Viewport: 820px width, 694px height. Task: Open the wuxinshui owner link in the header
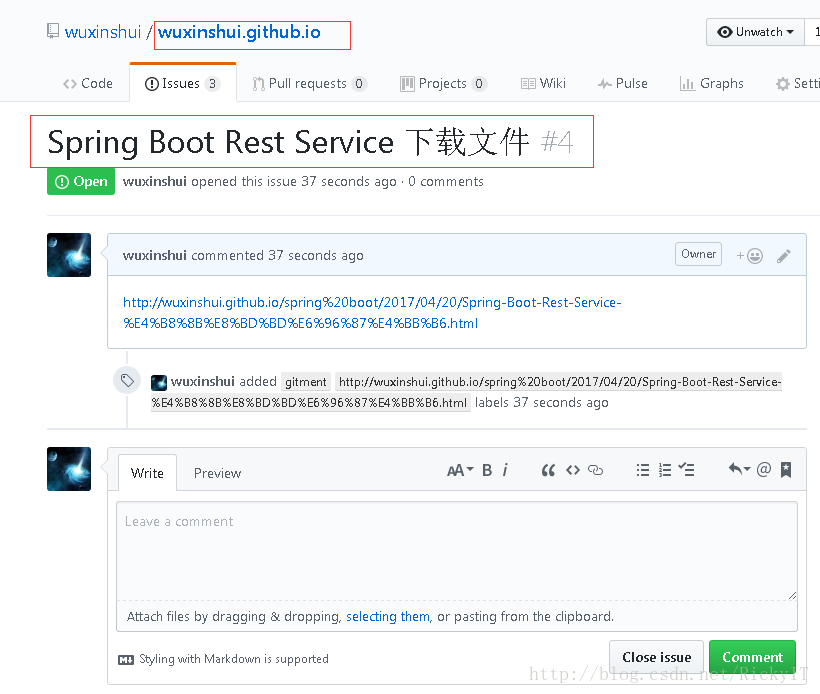coord(102,32)
